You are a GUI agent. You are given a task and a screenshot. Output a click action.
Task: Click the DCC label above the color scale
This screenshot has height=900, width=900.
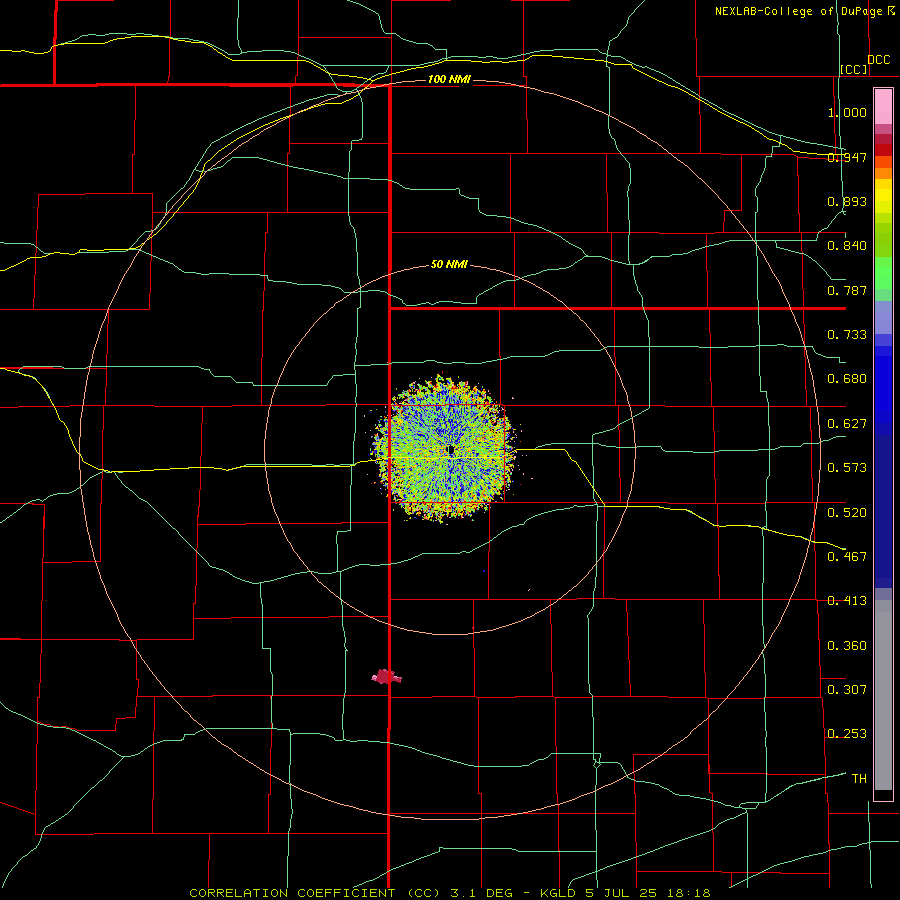point(879,59)
